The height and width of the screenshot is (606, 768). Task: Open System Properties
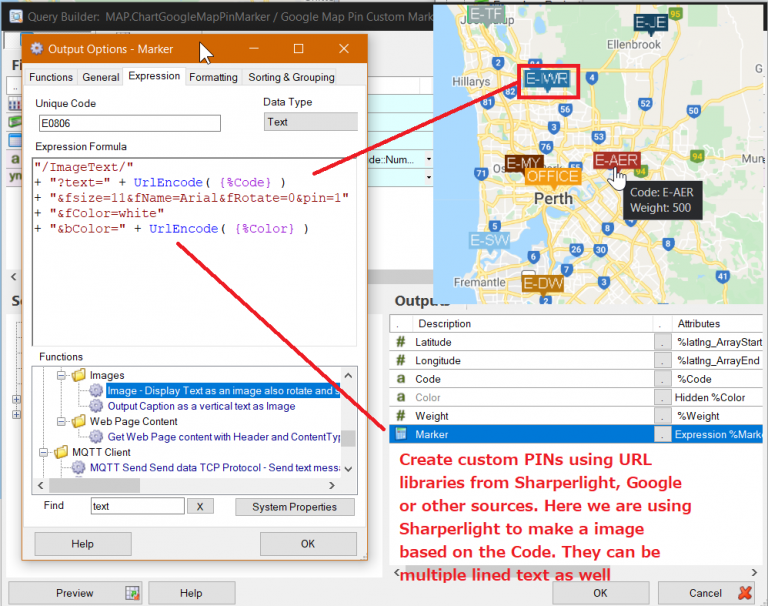click(294, 507)
